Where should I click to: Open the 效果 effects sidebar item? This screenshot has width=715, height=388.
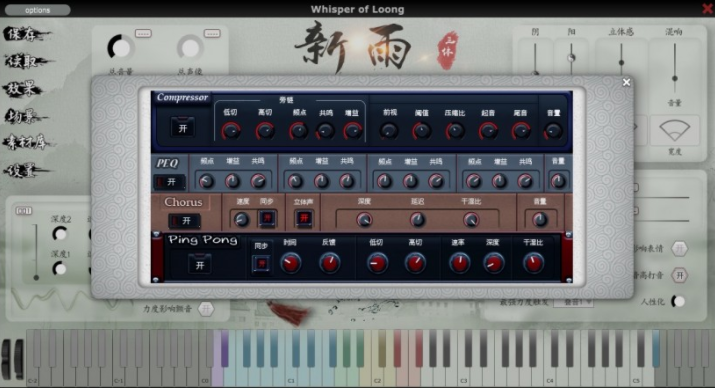coord(23,88)
